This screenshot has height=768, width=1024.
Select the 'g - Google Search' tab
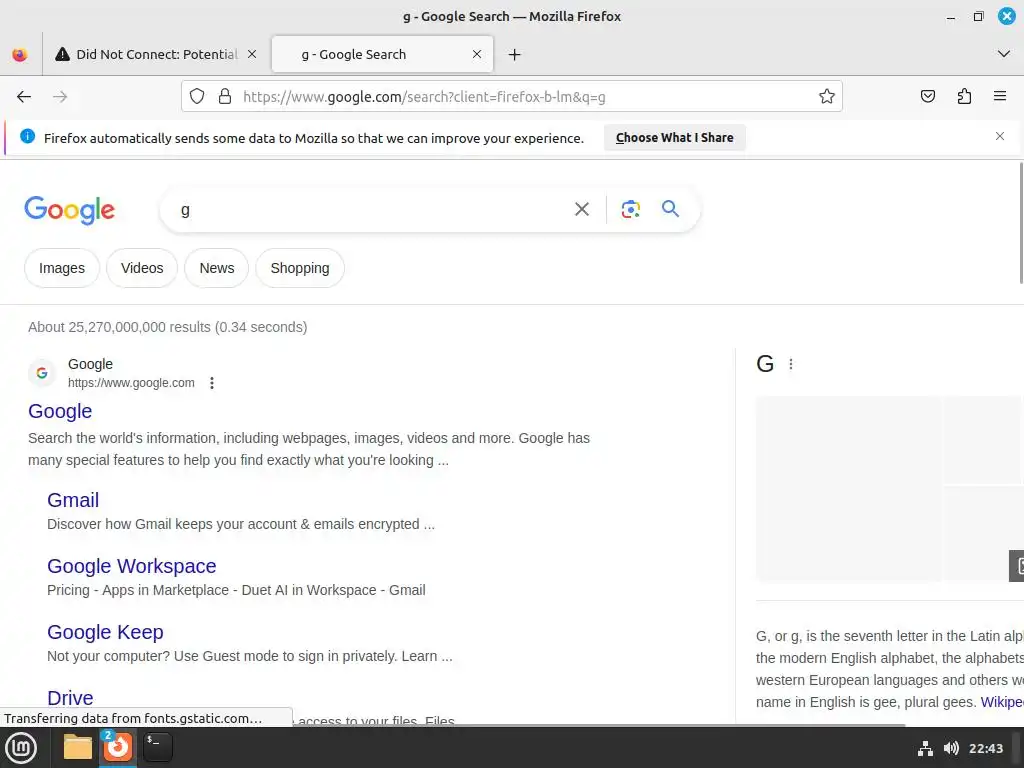[x=383, y=54]
